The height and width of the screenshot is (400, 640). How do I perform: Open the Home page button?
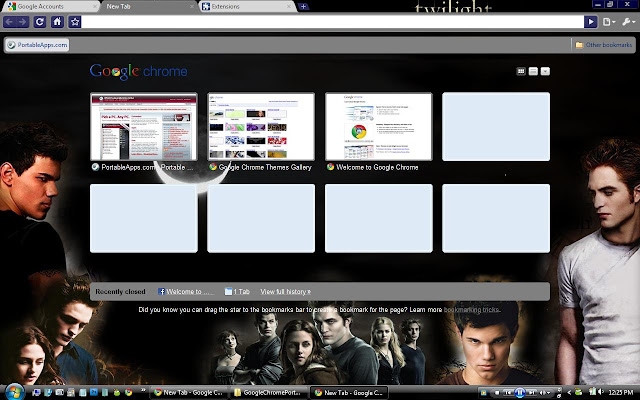[x=57, y=22]
